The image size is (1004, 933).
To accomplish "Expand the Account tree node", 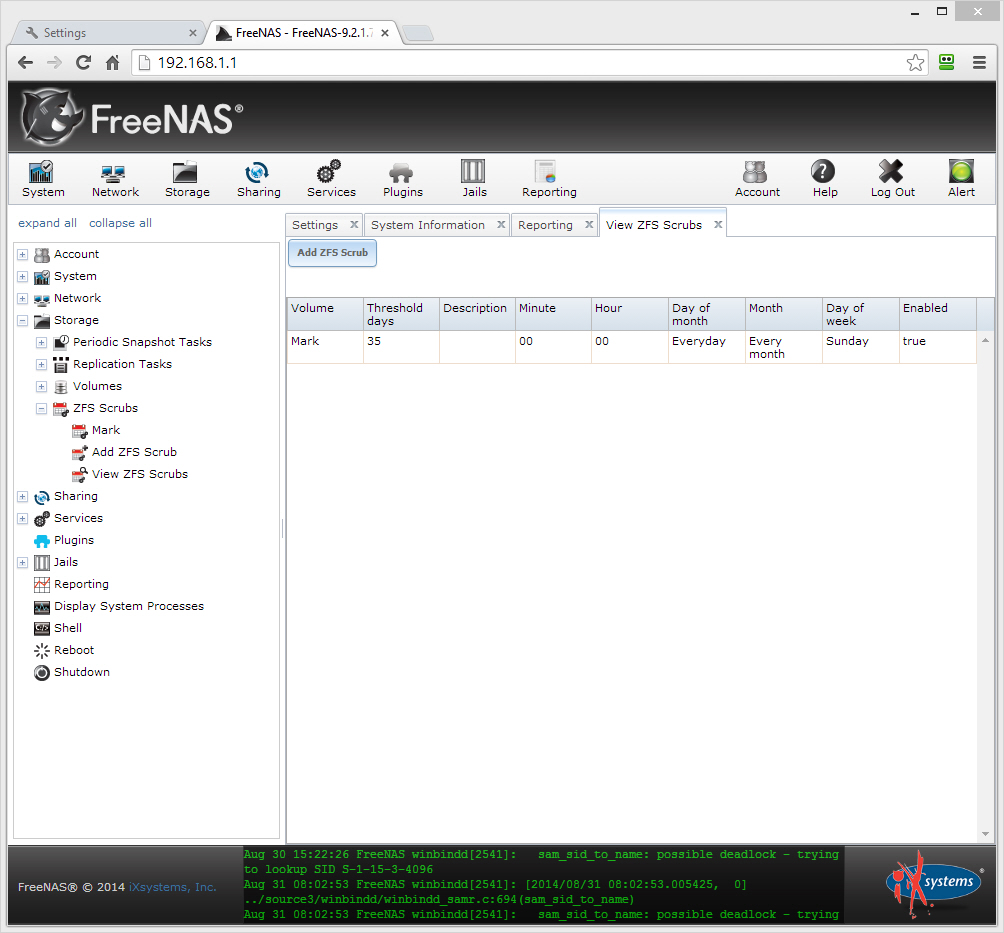I will 22,255.
